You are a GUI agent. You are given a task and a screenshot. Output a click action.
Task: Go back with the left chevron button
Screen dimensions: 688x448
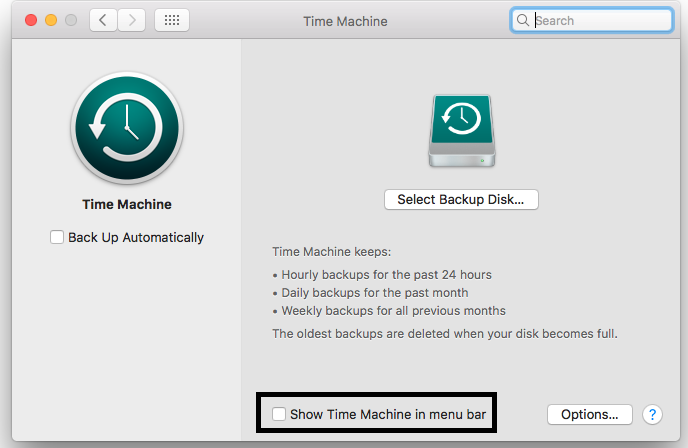coord(103,20)
